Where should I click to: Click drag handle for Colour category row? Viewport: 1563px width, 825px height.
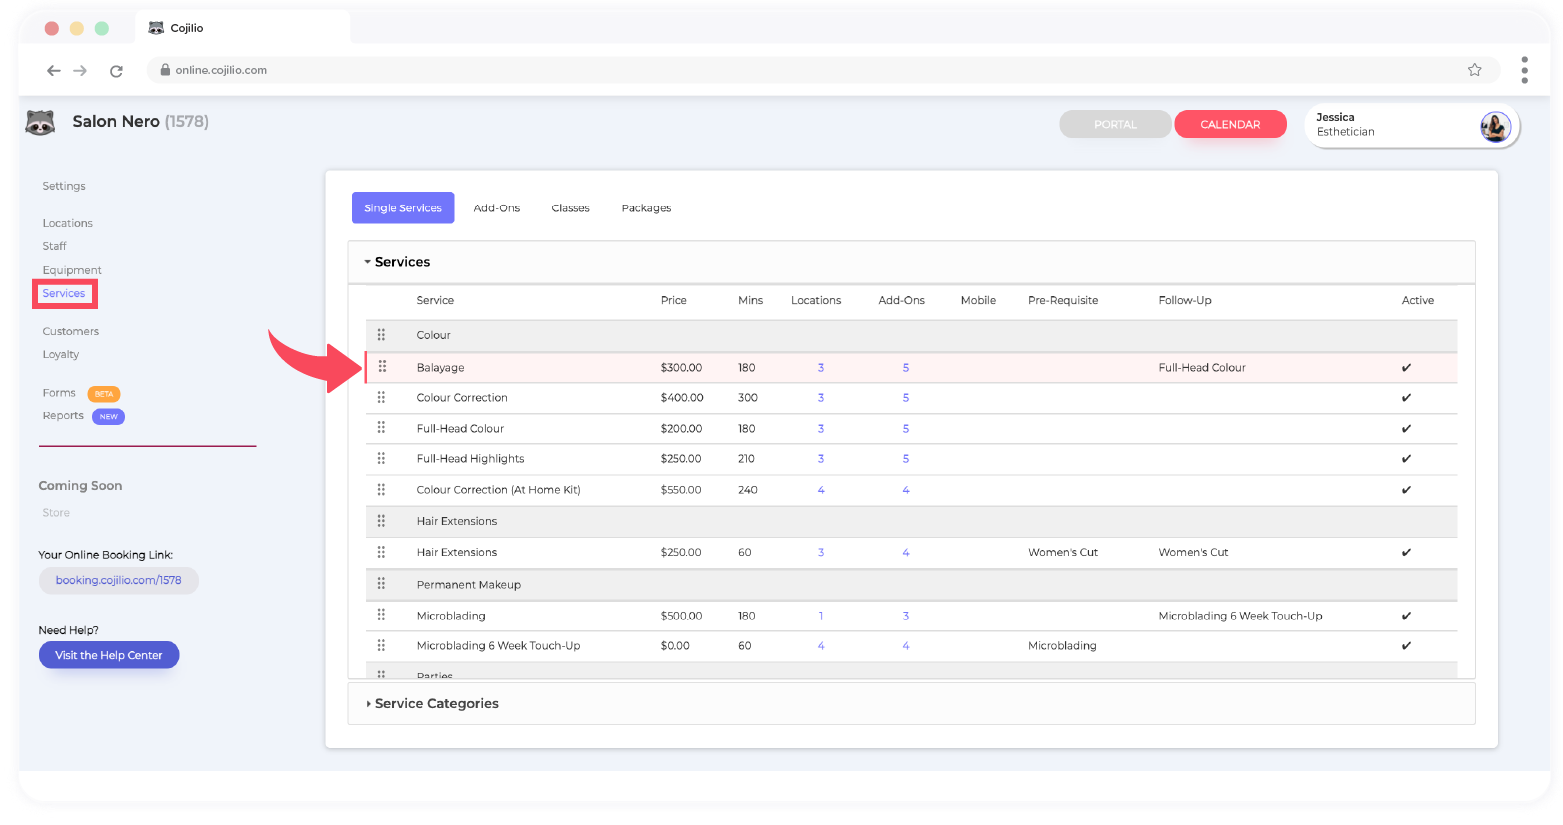(381, 335)
